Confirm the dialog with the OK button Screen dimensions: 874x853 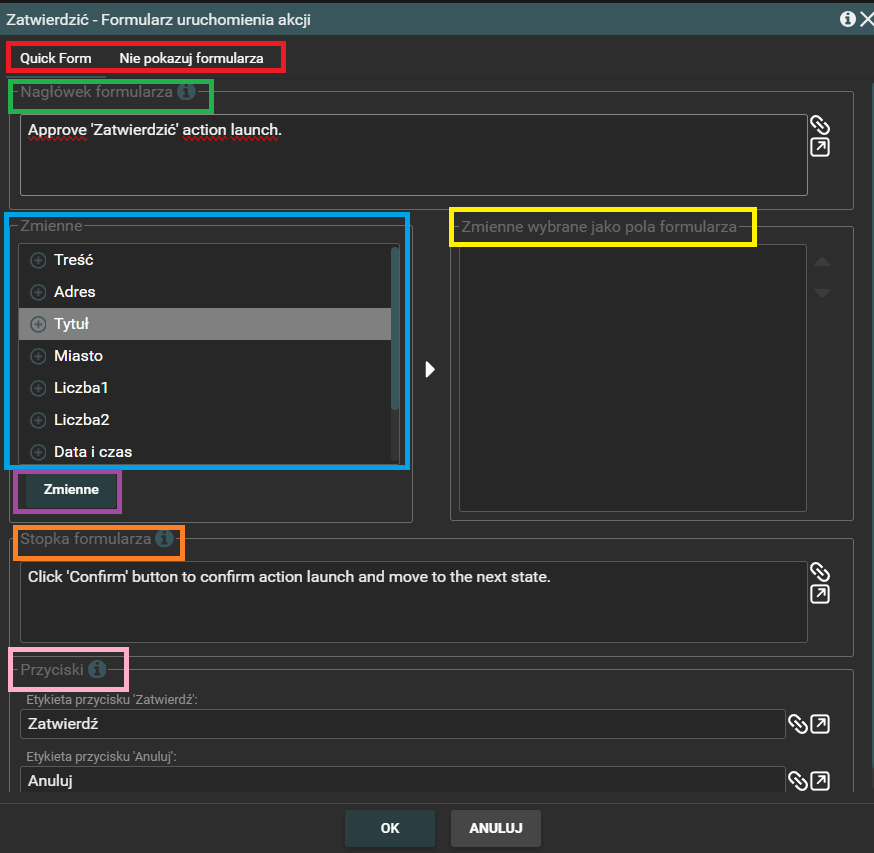(x=390, y=828)
